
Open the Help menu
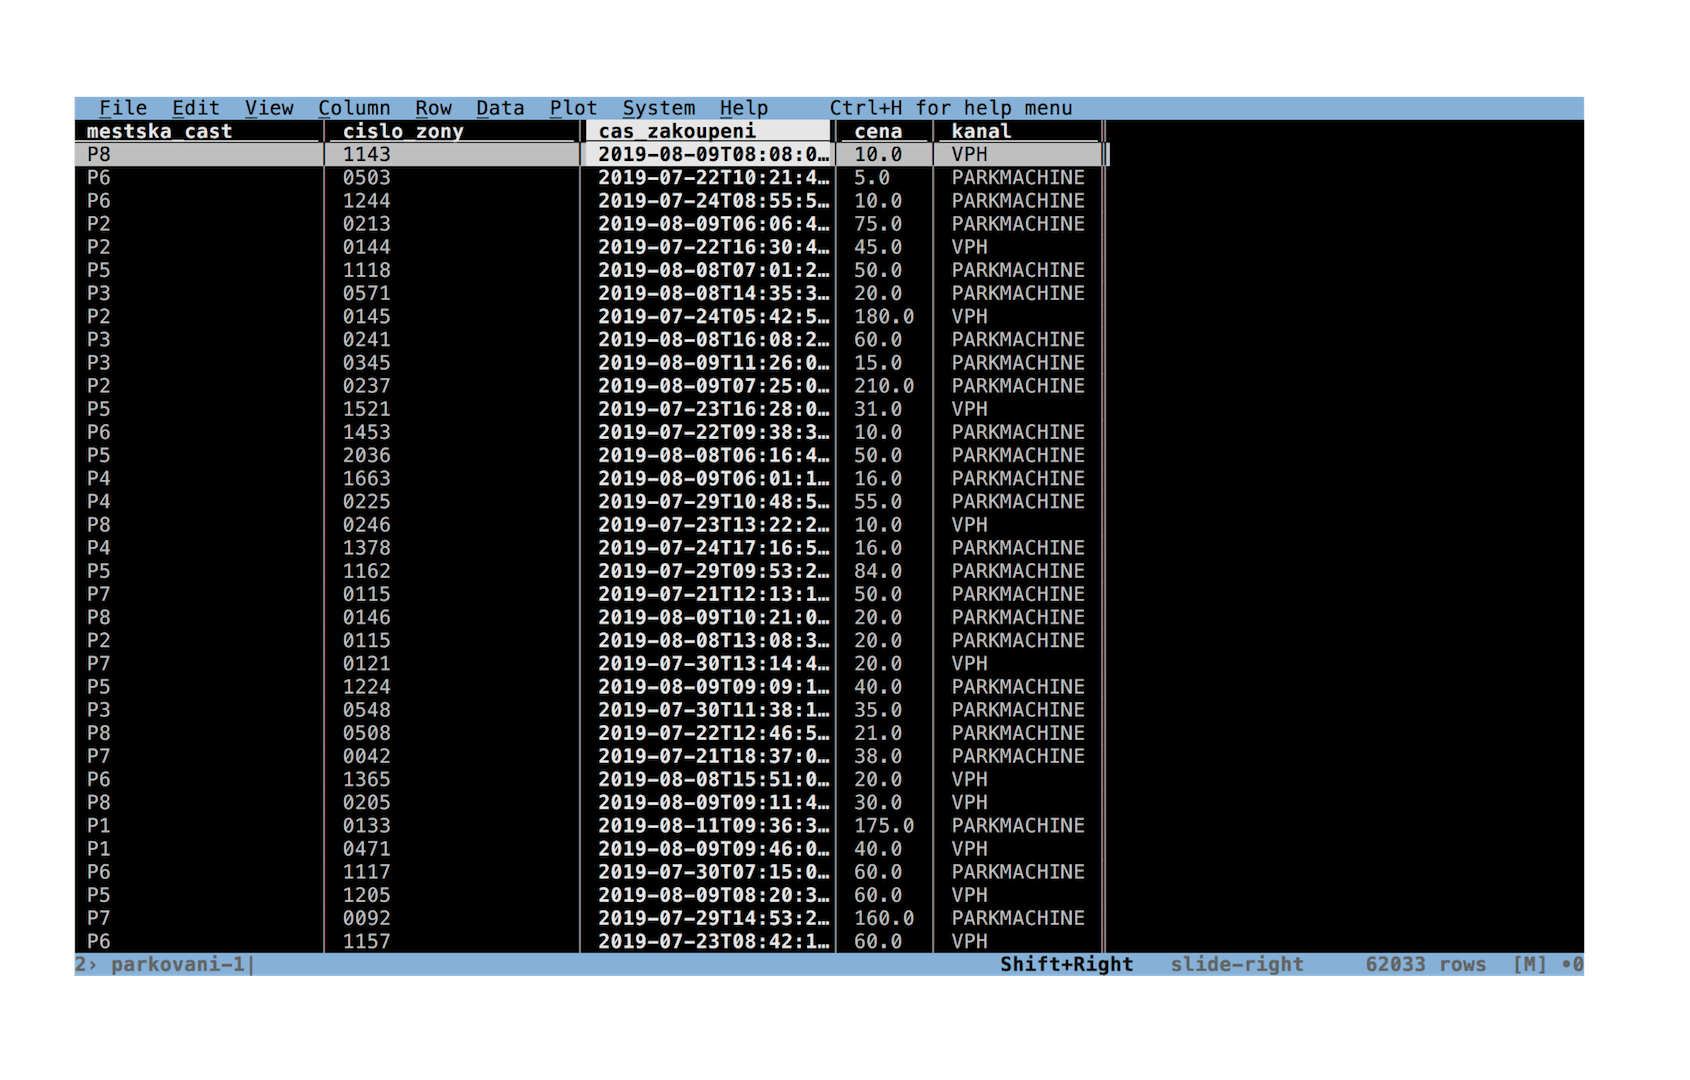744,108
